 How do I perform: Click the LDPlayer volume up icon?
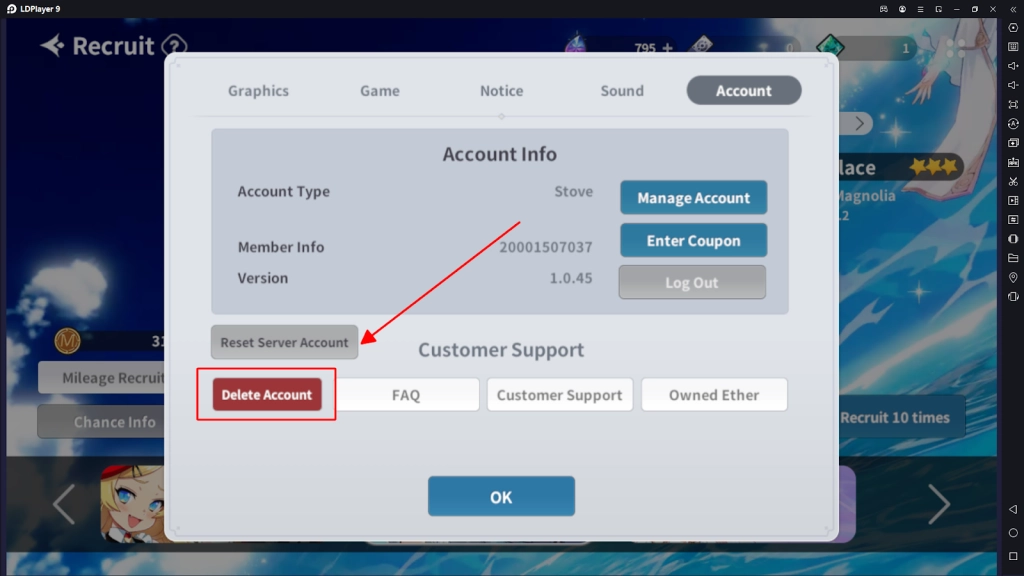1013,66
